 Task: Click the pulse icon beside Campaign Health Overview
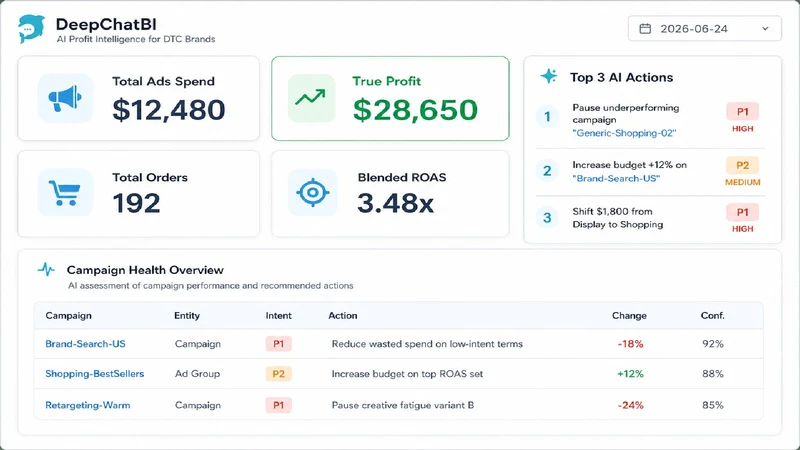click(x=46, y=269)
